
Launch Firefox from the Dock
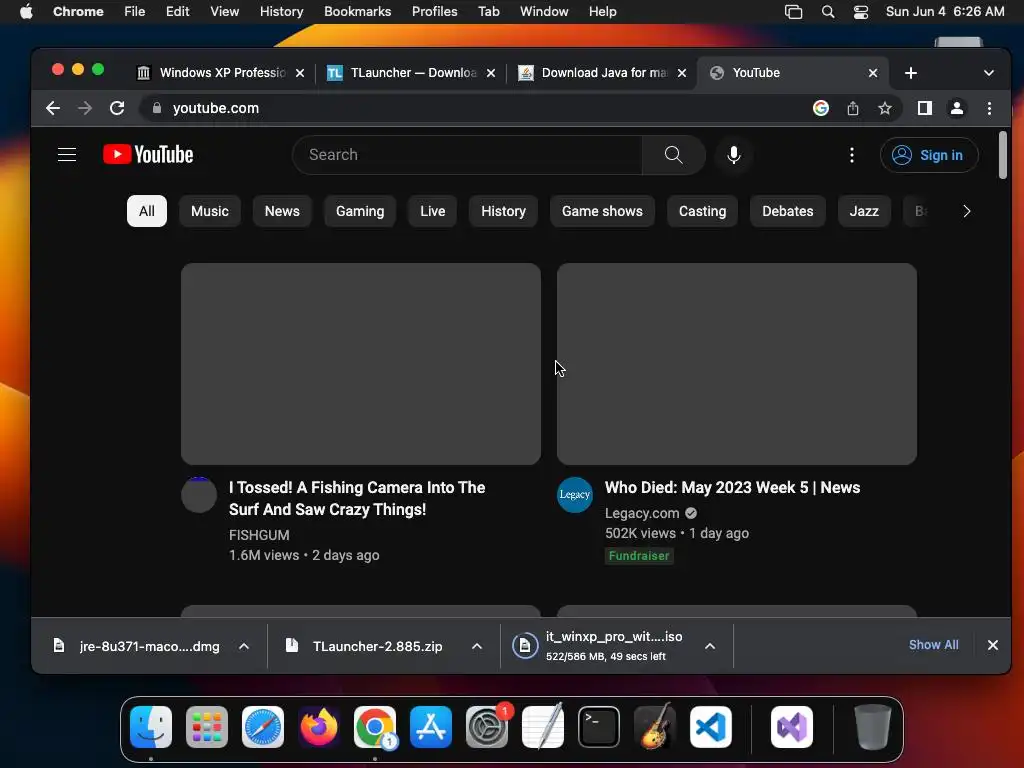pyautogui.click(x=319, y=727)
